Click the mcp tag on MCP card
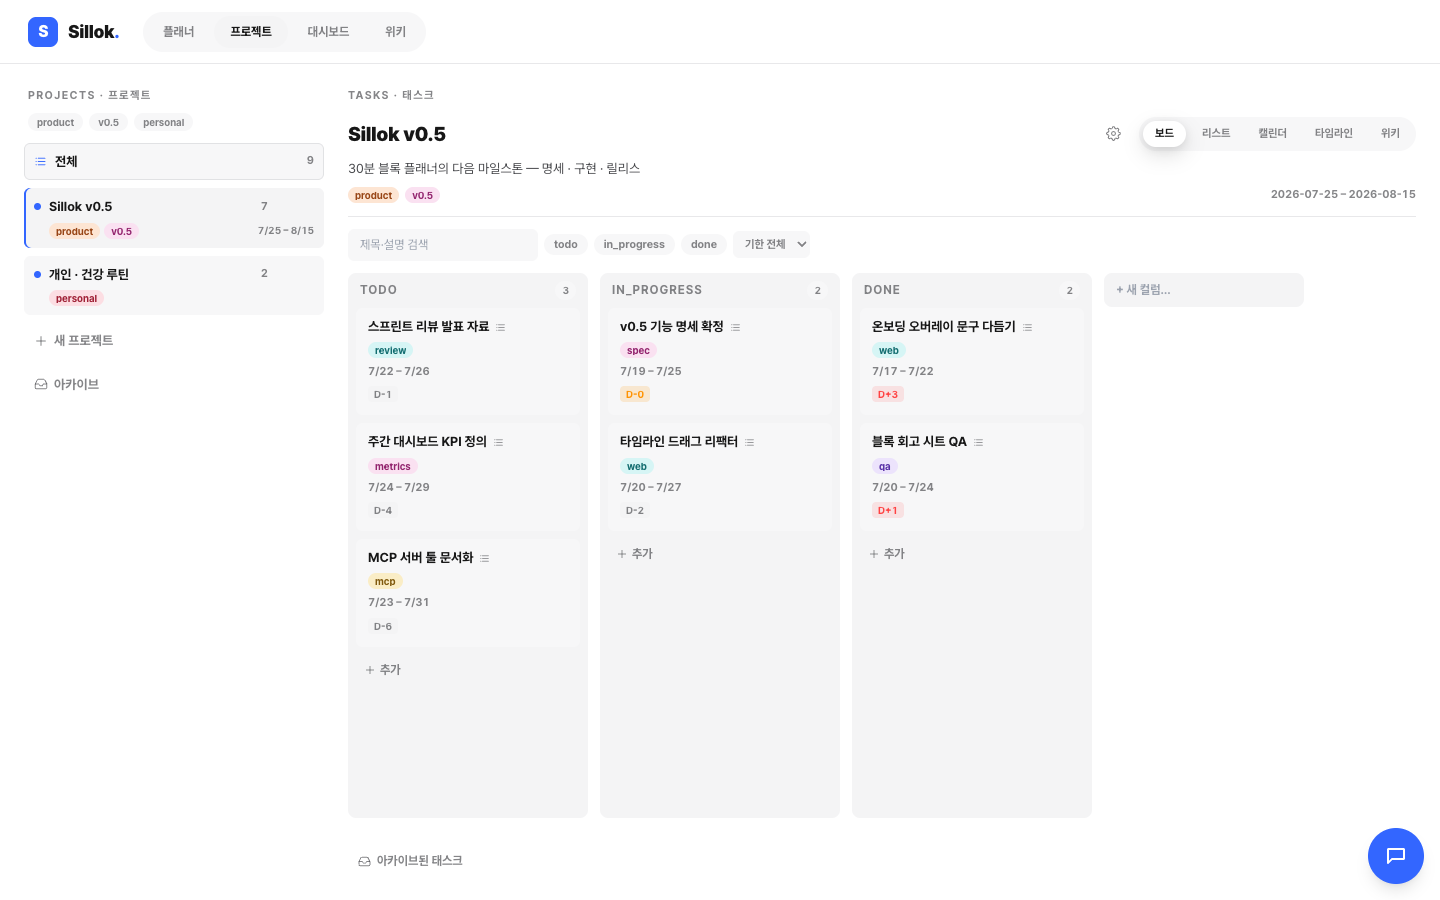The height and width of the screenshot is (900, 1440). tap(385, 582)
